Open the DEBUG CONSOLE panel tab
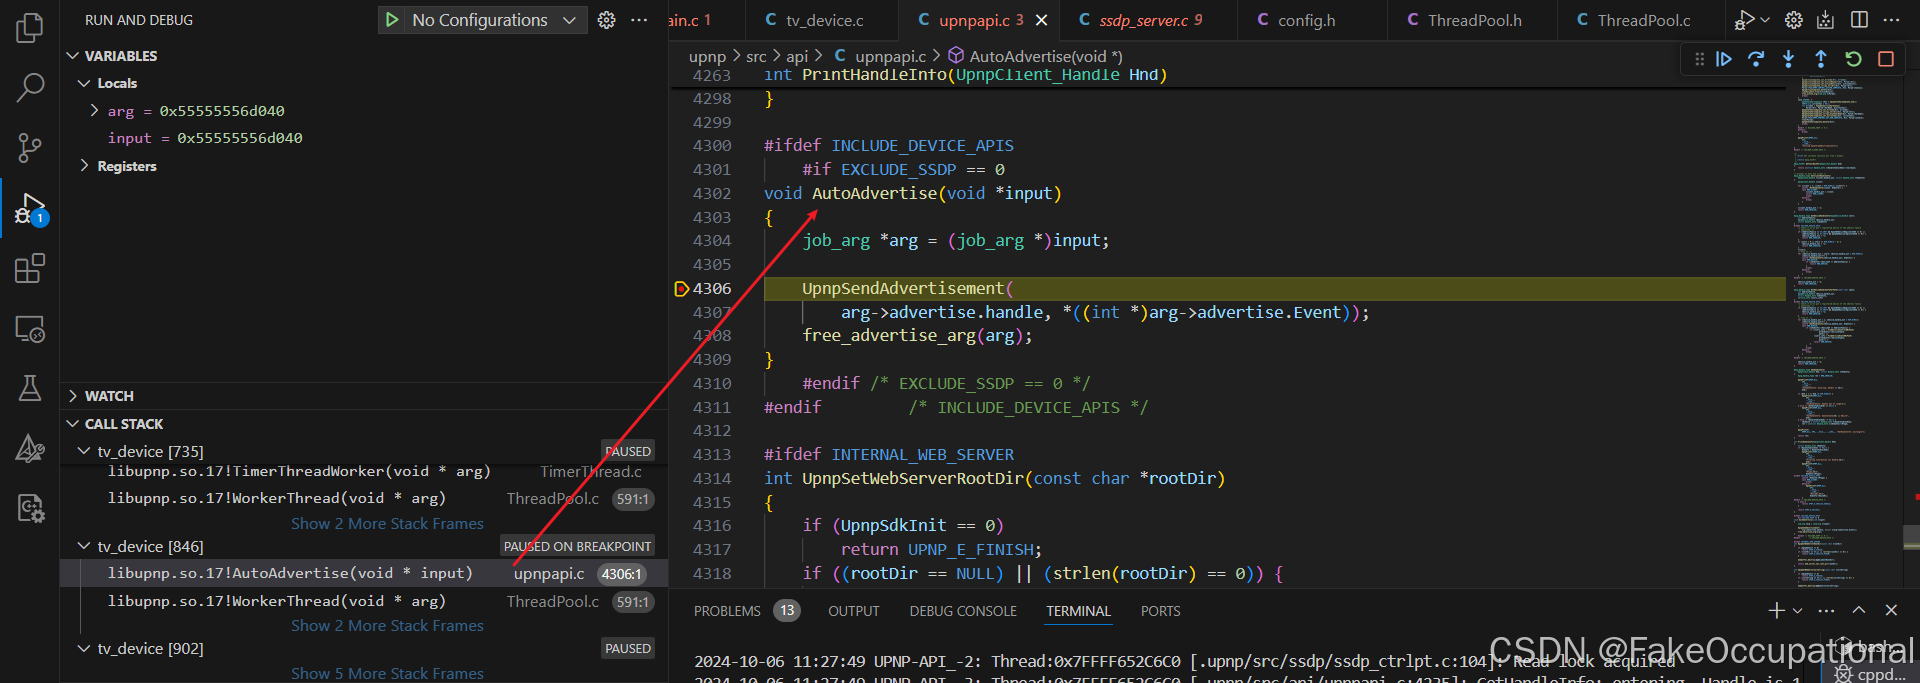This screenshot has height=683, width=1920. click(x=963, y=611)
